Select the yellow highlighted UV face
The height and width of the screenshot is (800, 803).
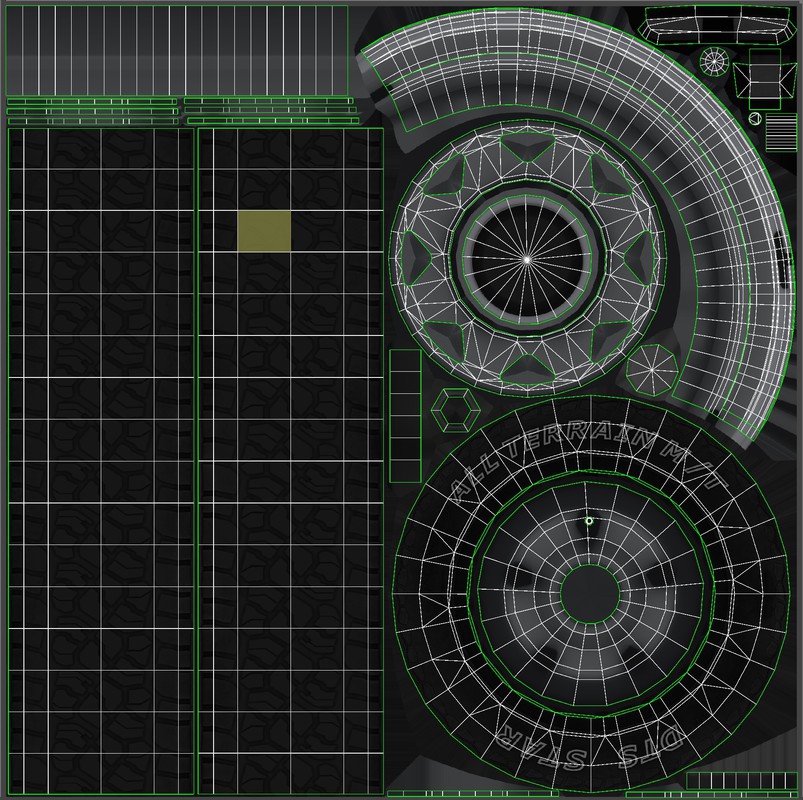(x=264, y=231)
